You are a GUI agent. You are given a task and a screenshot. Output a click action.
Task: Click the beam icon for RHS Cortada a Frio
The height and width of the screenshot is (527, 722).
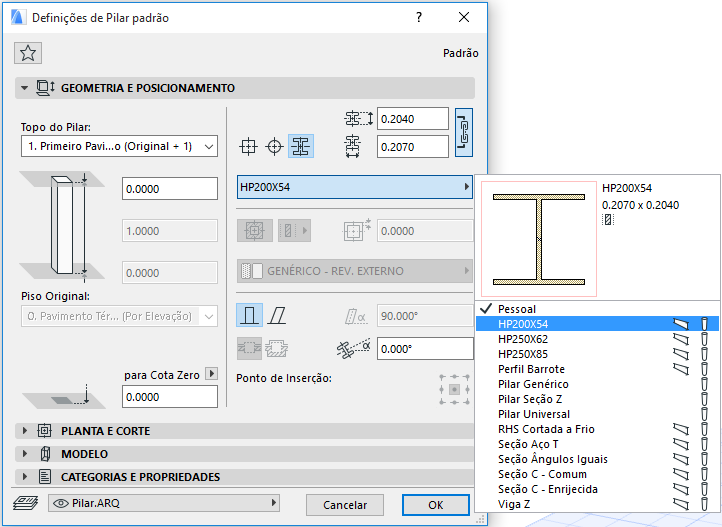[681, 429]
